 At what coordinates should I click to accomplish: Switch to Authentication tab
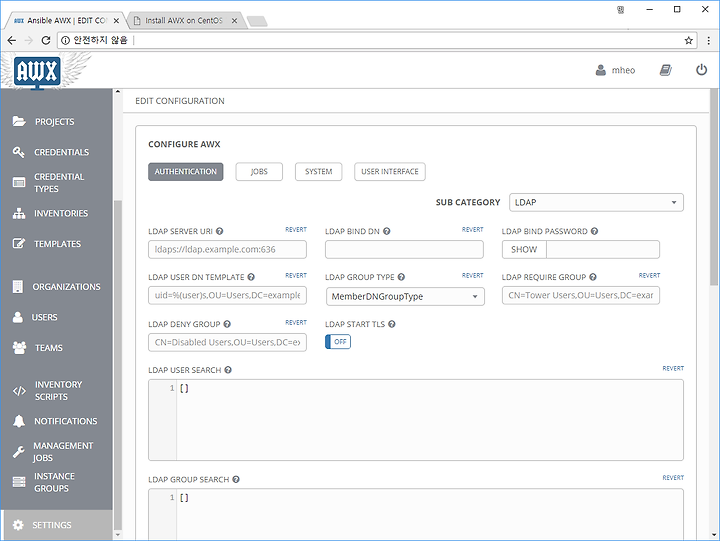(x=186, y=172)
